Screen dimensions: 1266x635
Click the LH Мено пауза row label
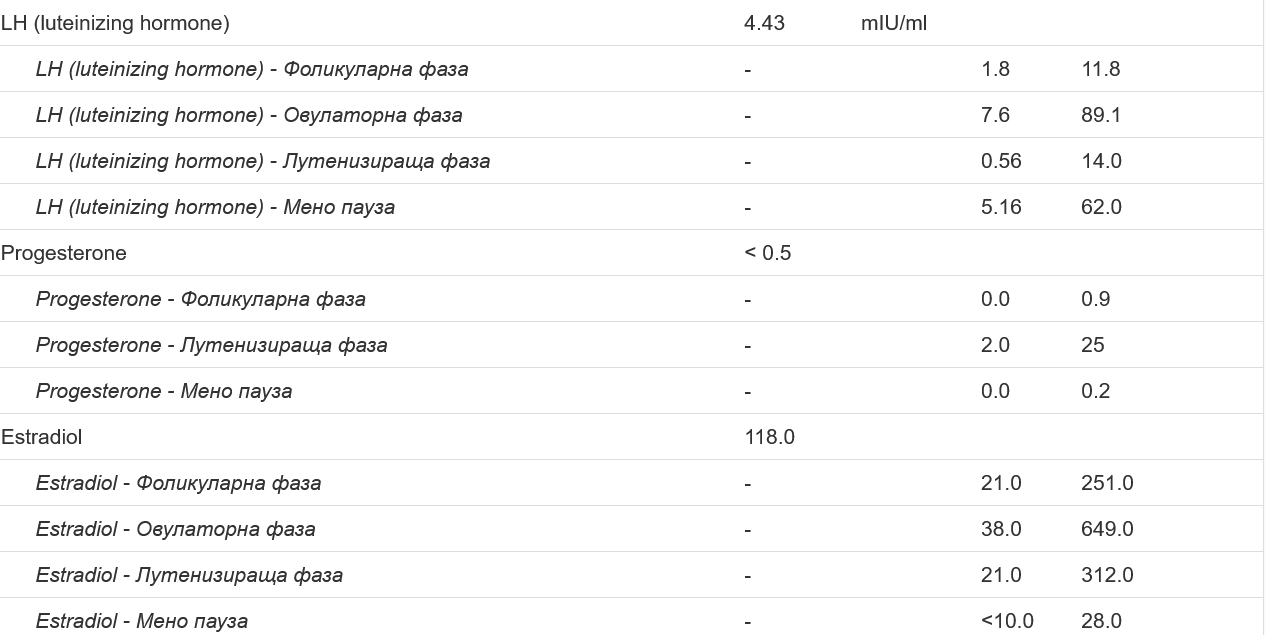(x=215, y=207)
